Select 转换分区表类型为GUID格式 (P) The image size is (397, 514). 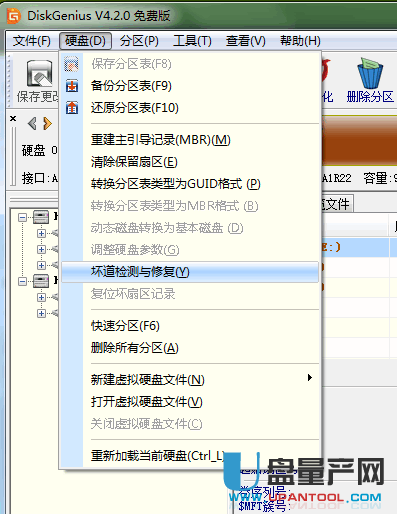[x=190, y=184]
